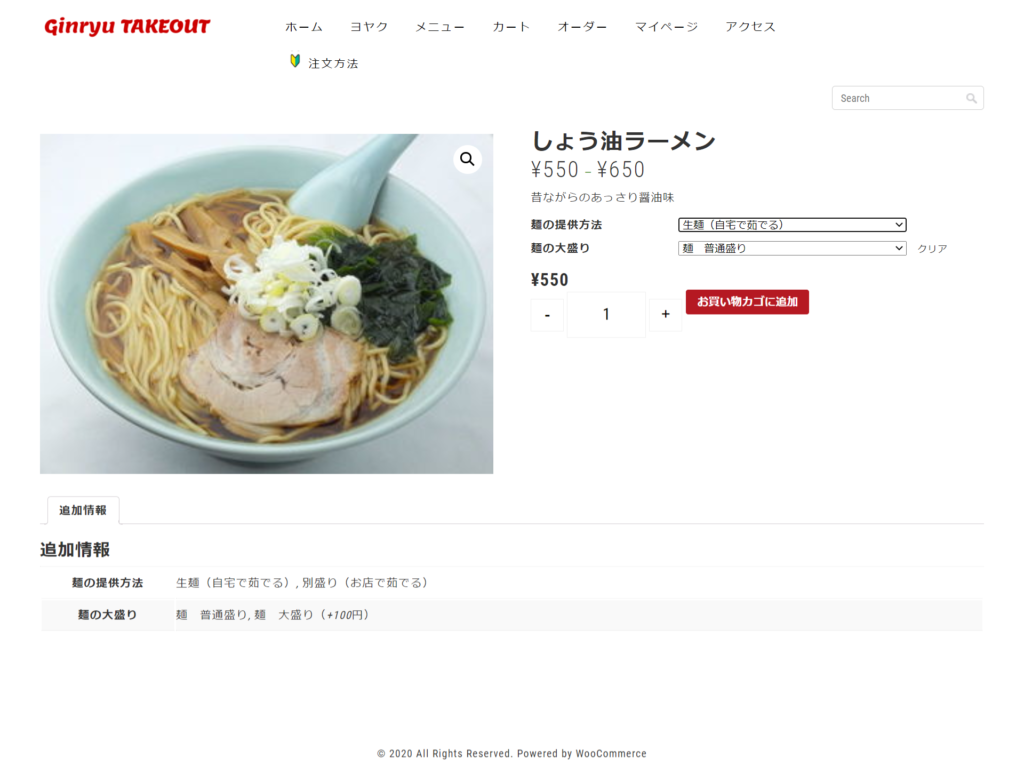This screenshot has height=782, width=1024.
Task: Open the カート navigation item
Action: [511, 27]
